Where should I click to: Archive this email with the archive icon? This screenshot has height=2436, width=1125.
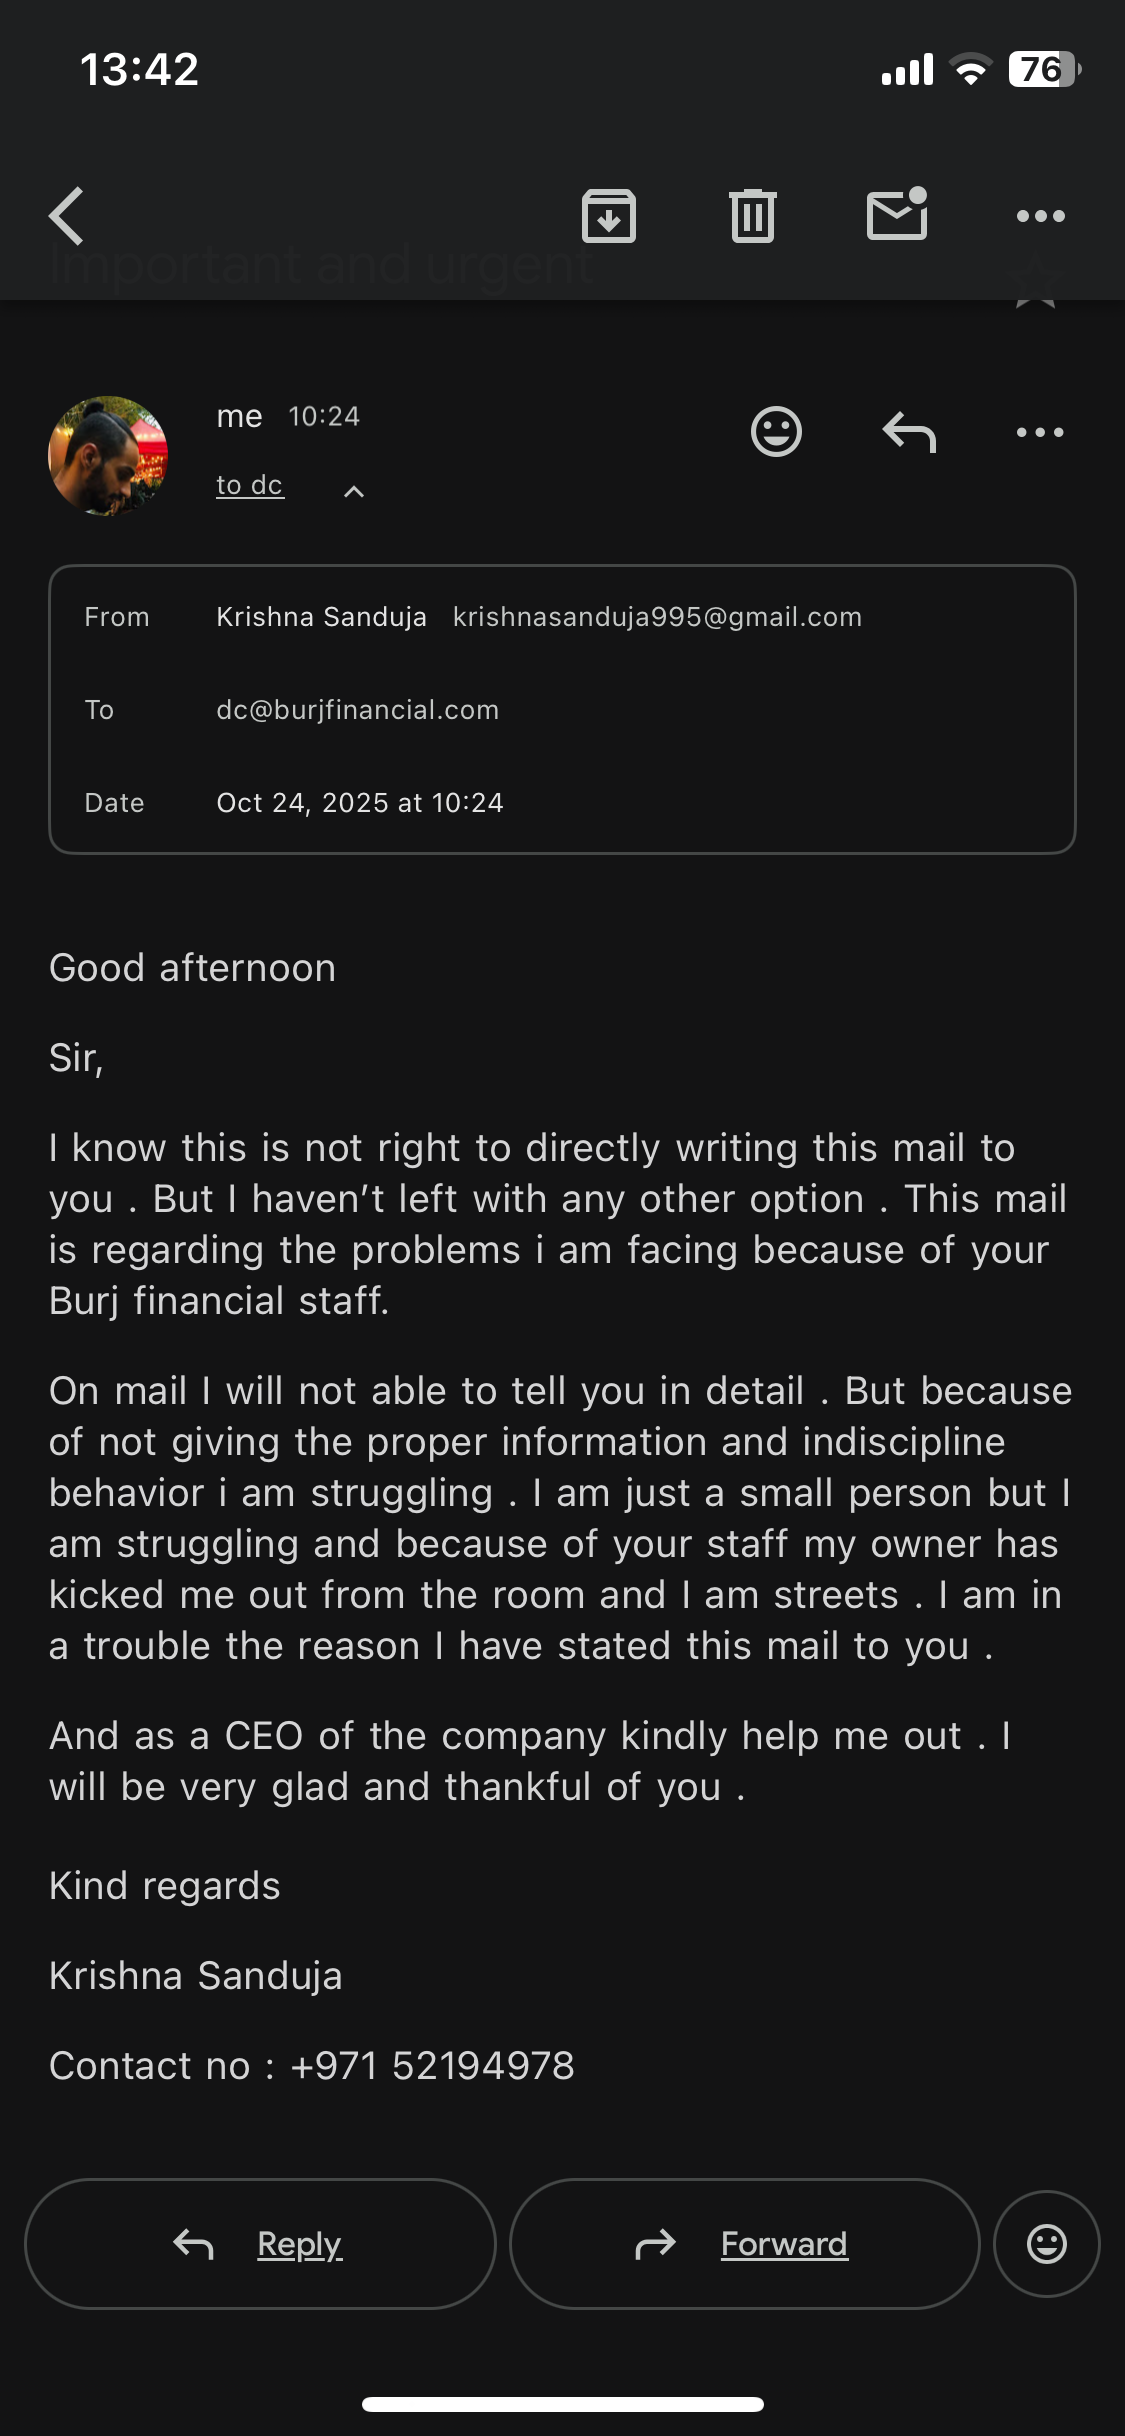(609, 216)
